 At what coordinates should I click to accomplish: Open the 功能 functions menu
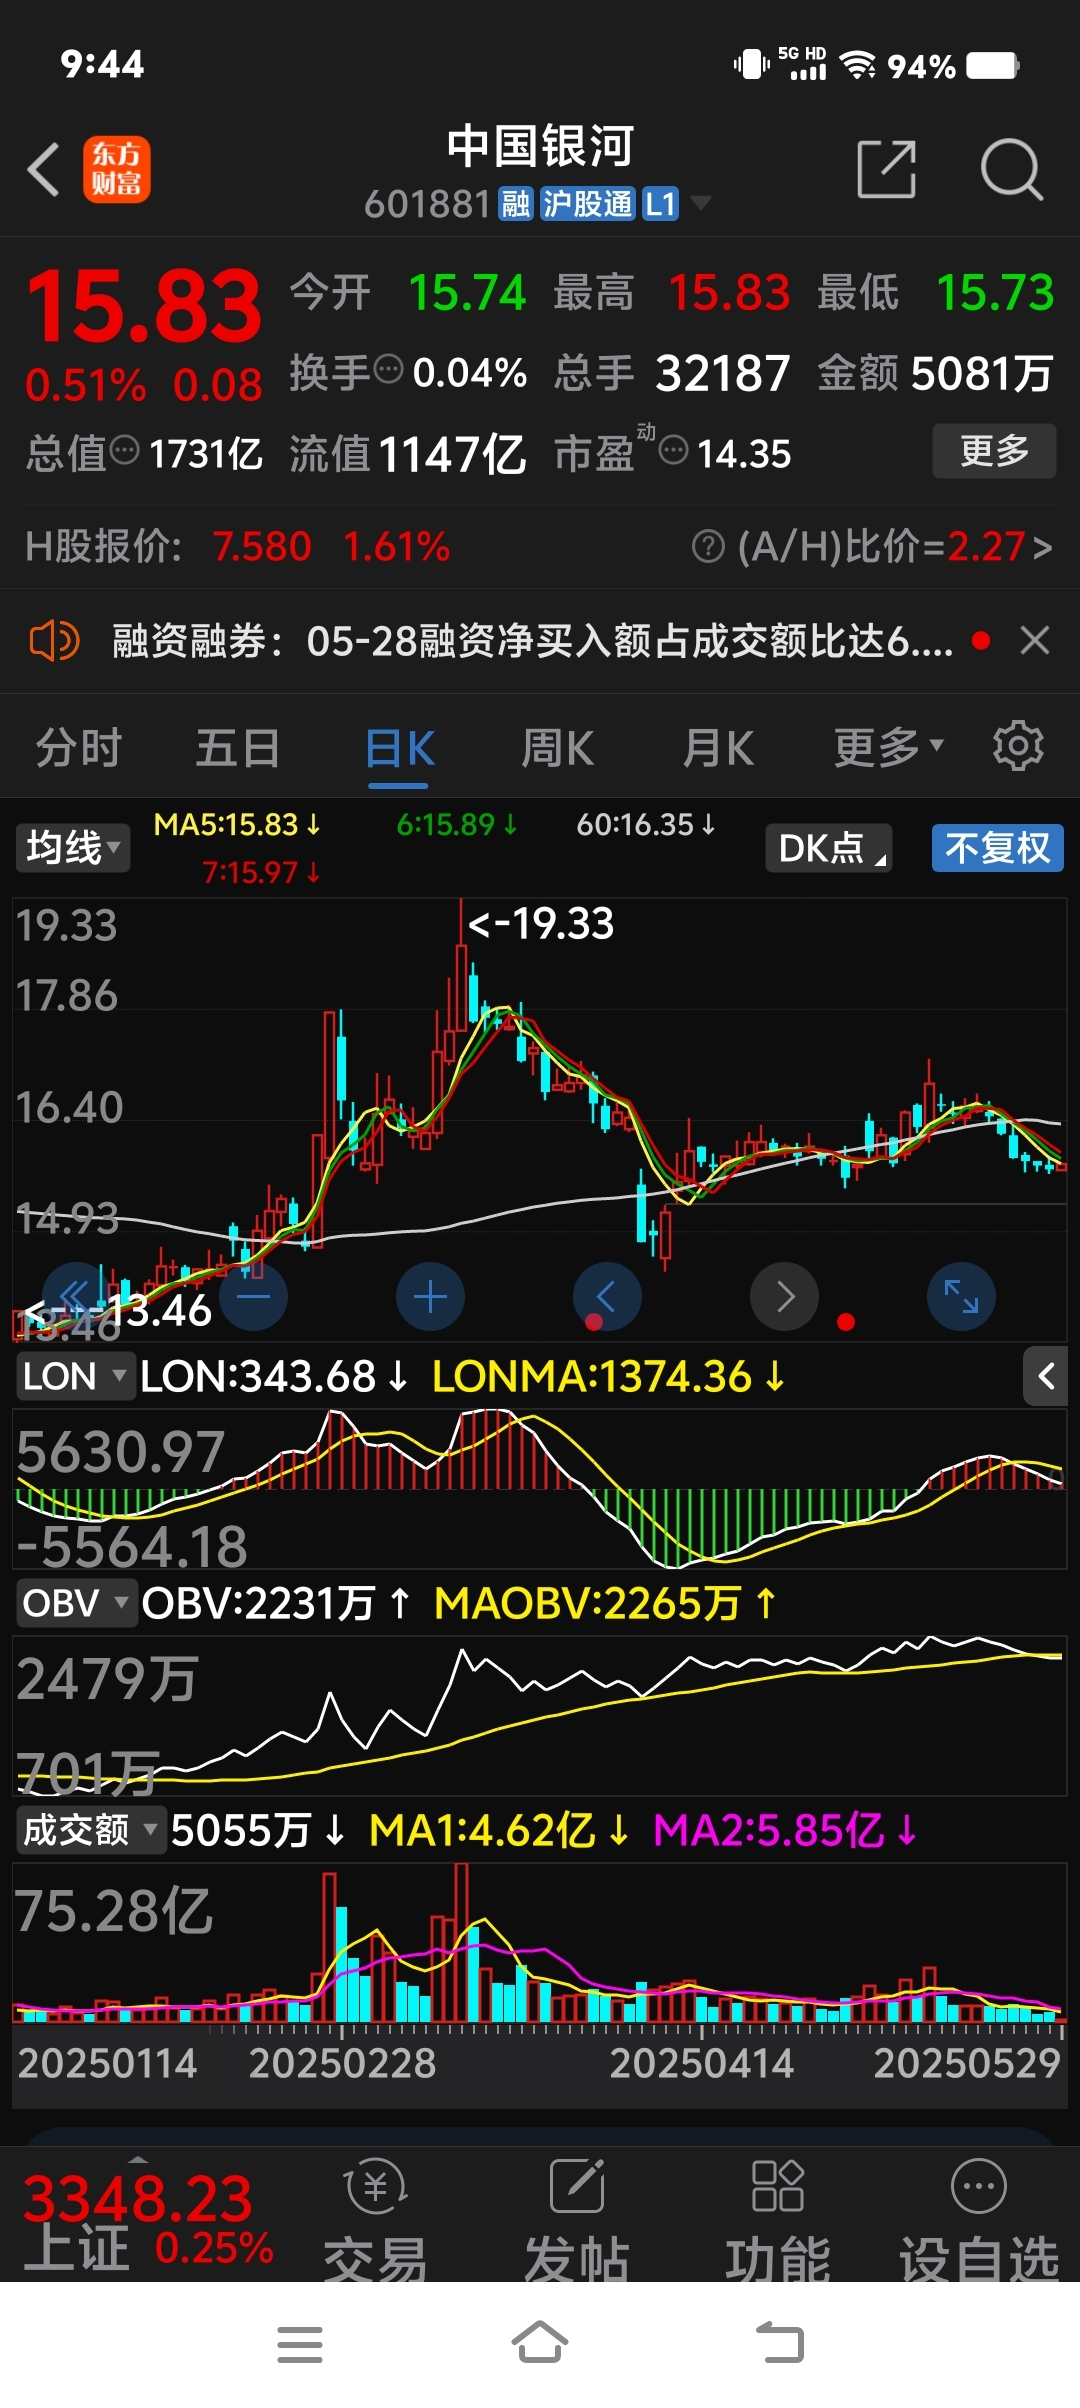pyautogui.click(x=778, y=2218)
